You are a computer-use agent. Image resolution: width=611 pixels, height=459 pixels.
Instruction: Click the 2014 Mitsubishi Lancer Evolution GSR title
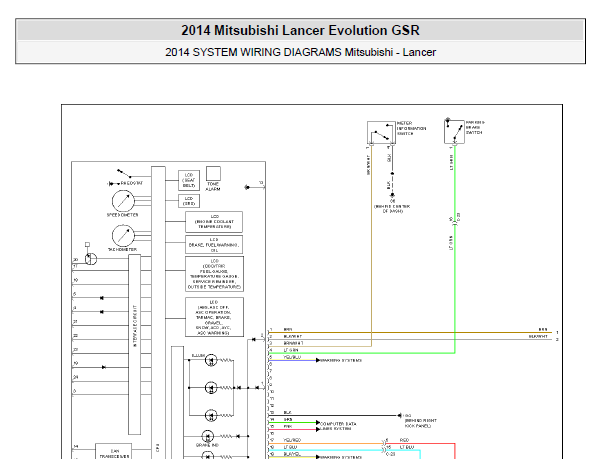(300, 30)
